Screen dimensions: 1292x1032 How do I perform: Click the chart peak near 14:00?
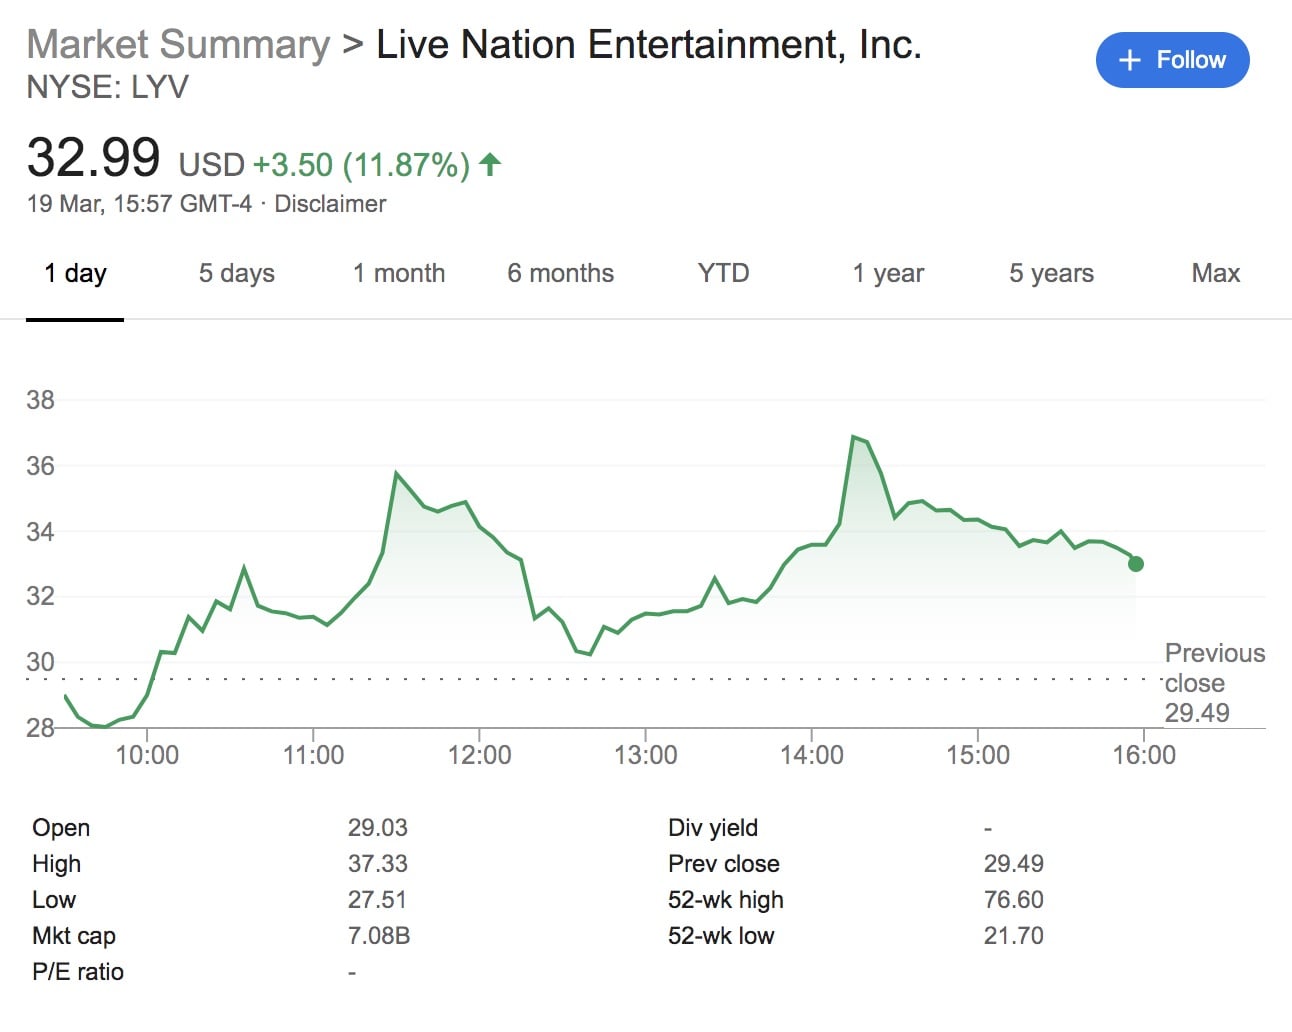pos(853,437)
